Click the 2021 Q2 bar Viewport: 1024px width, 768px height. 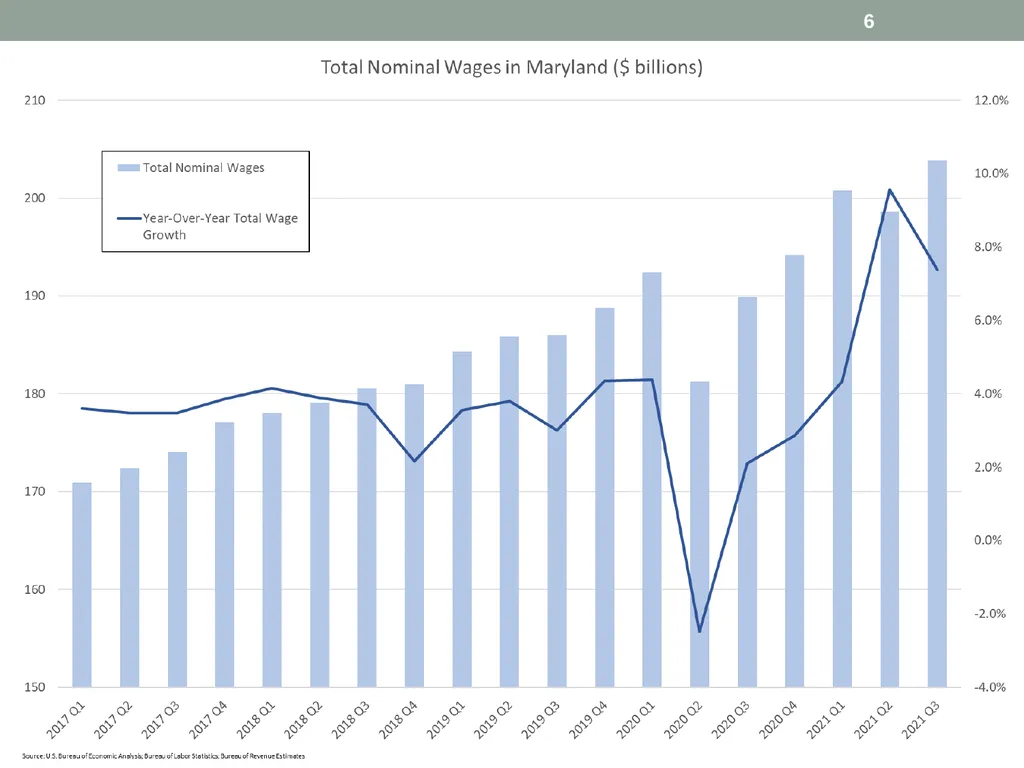(889, 449)
